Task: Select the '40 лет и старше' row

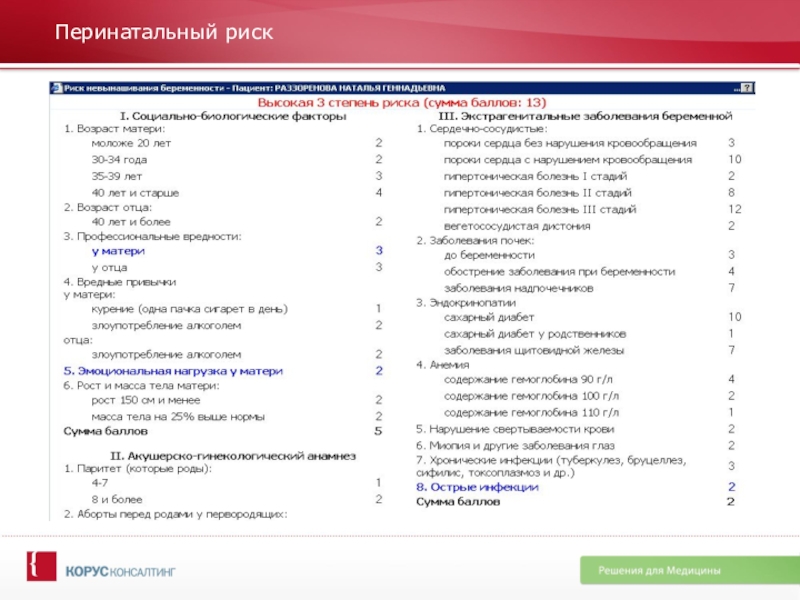Action: [x=135, y=193]
